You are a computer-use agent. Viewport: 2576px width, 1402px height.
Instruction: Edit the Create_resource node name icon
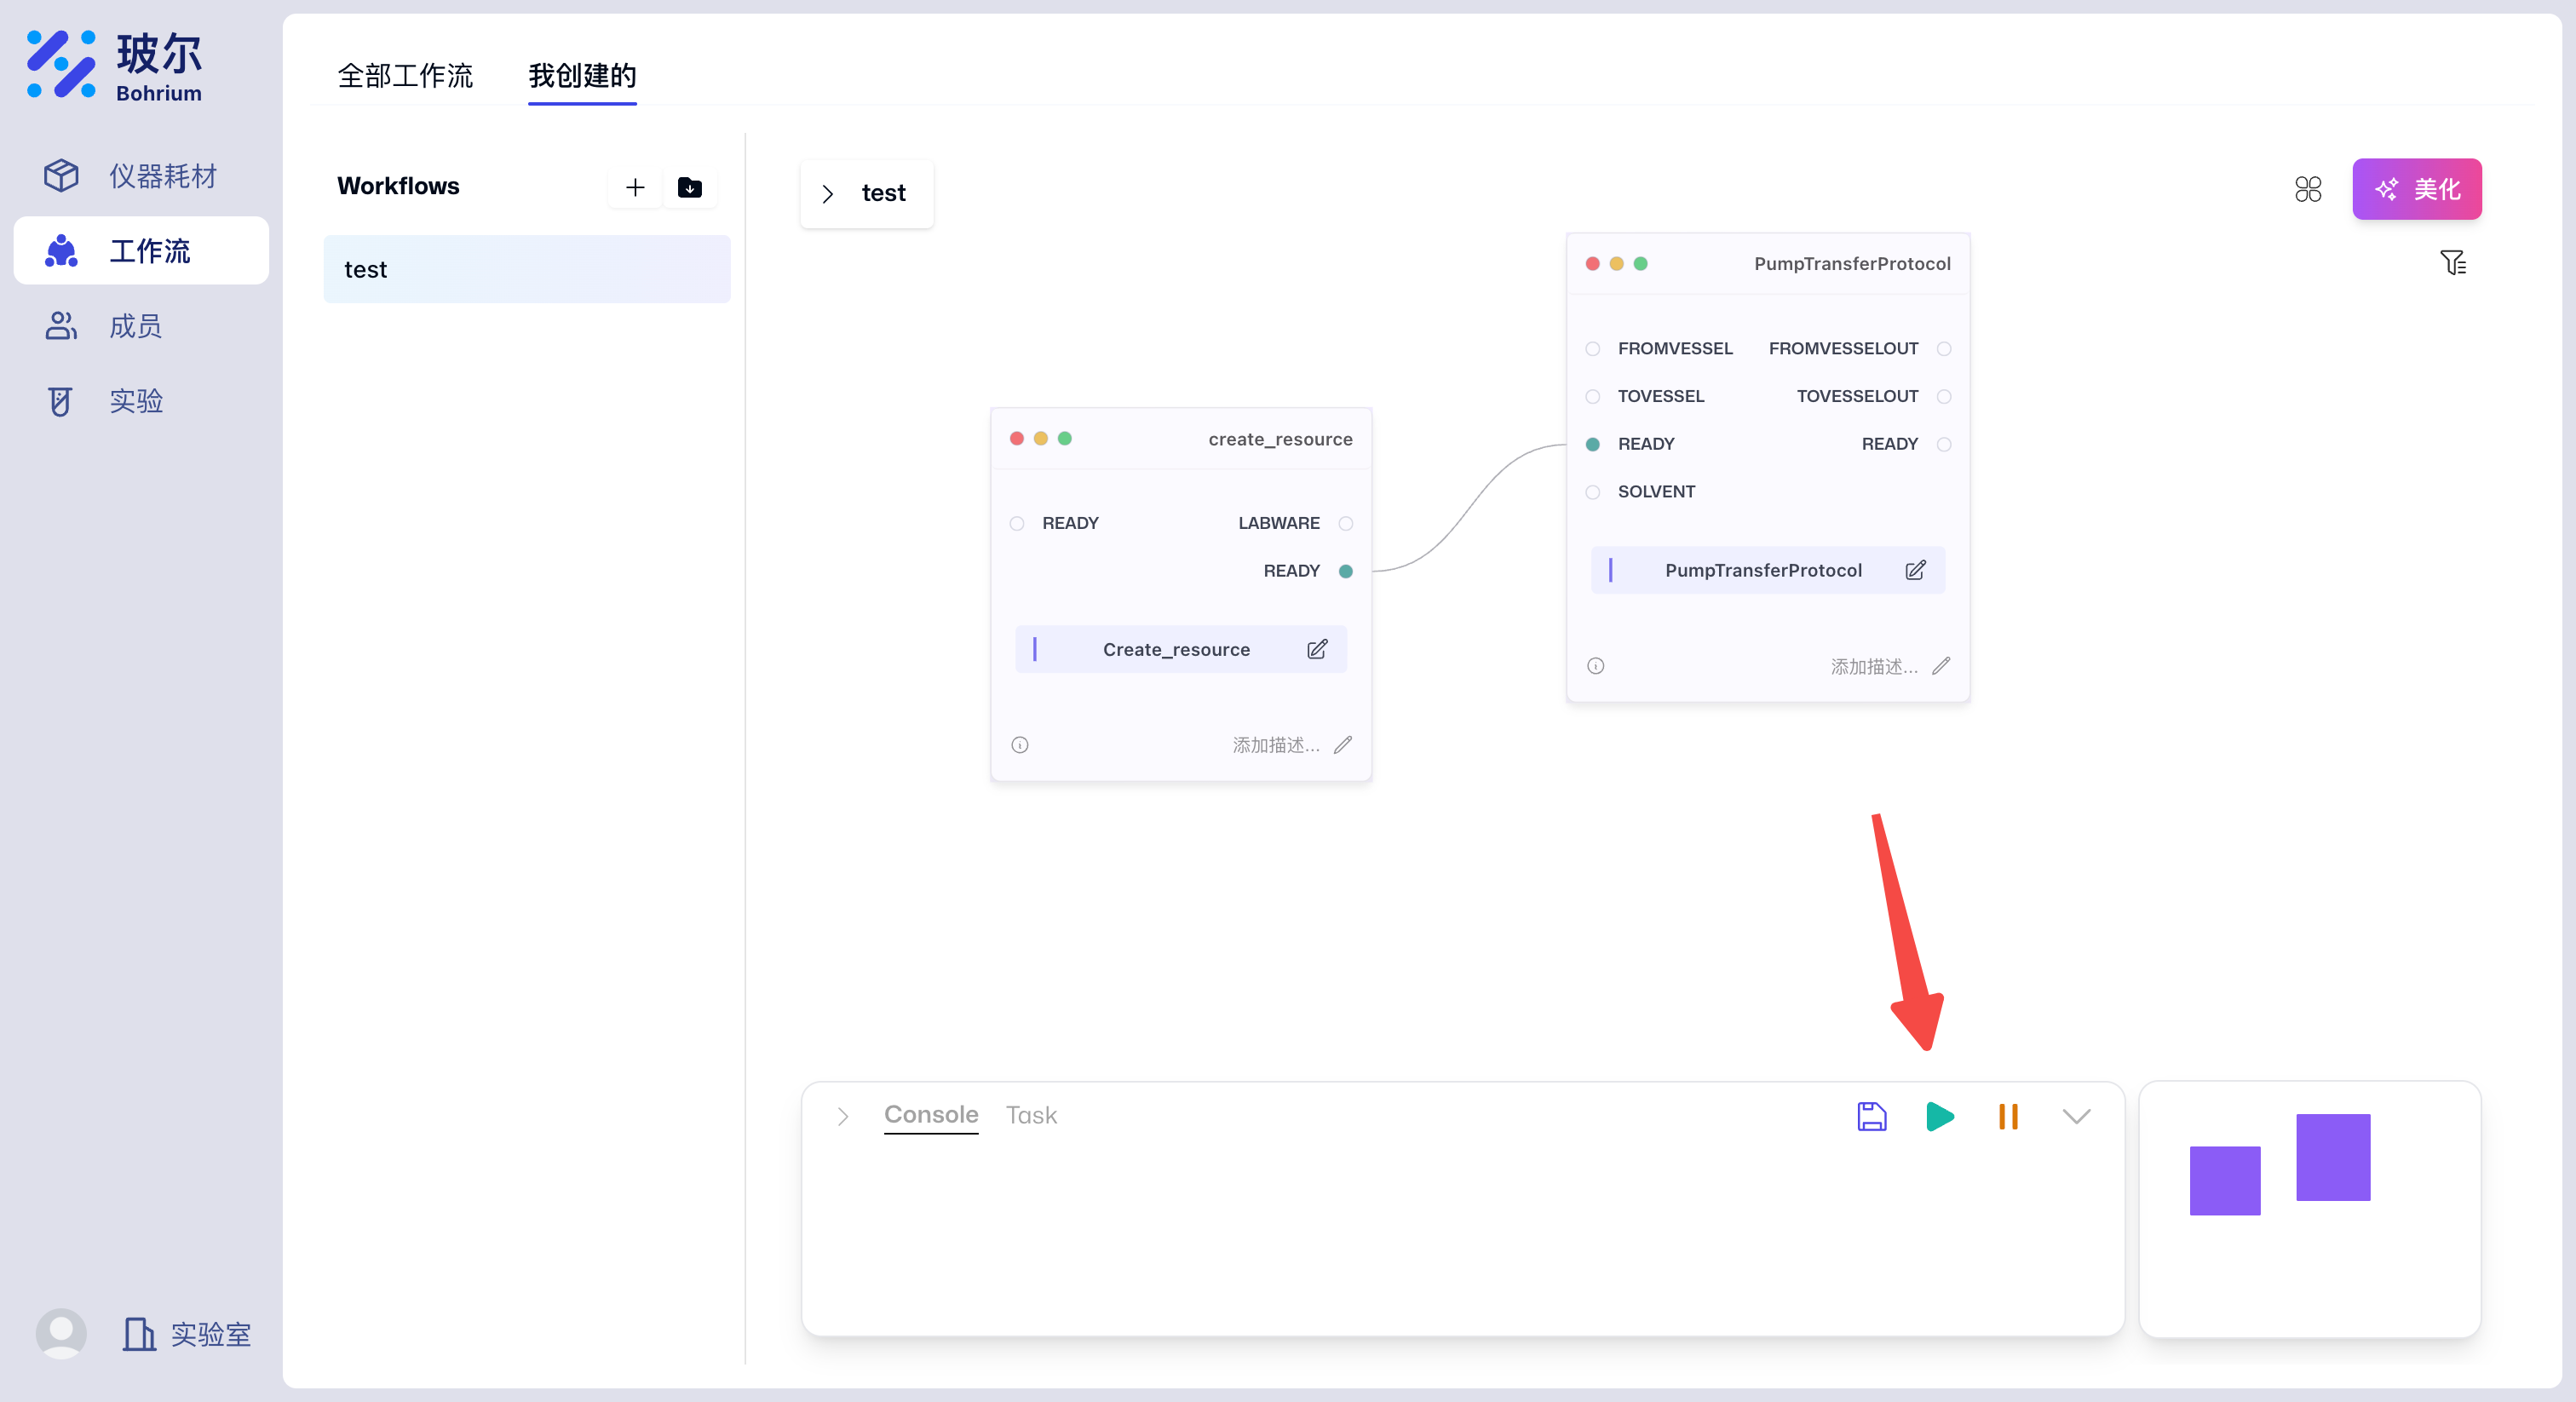pyautogui.click(x=1316, y=649)
